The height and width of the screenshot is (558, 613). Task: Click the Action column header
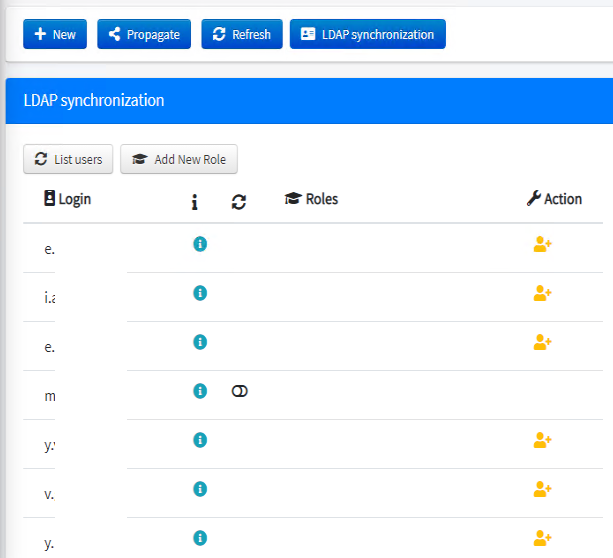(554, 199)
